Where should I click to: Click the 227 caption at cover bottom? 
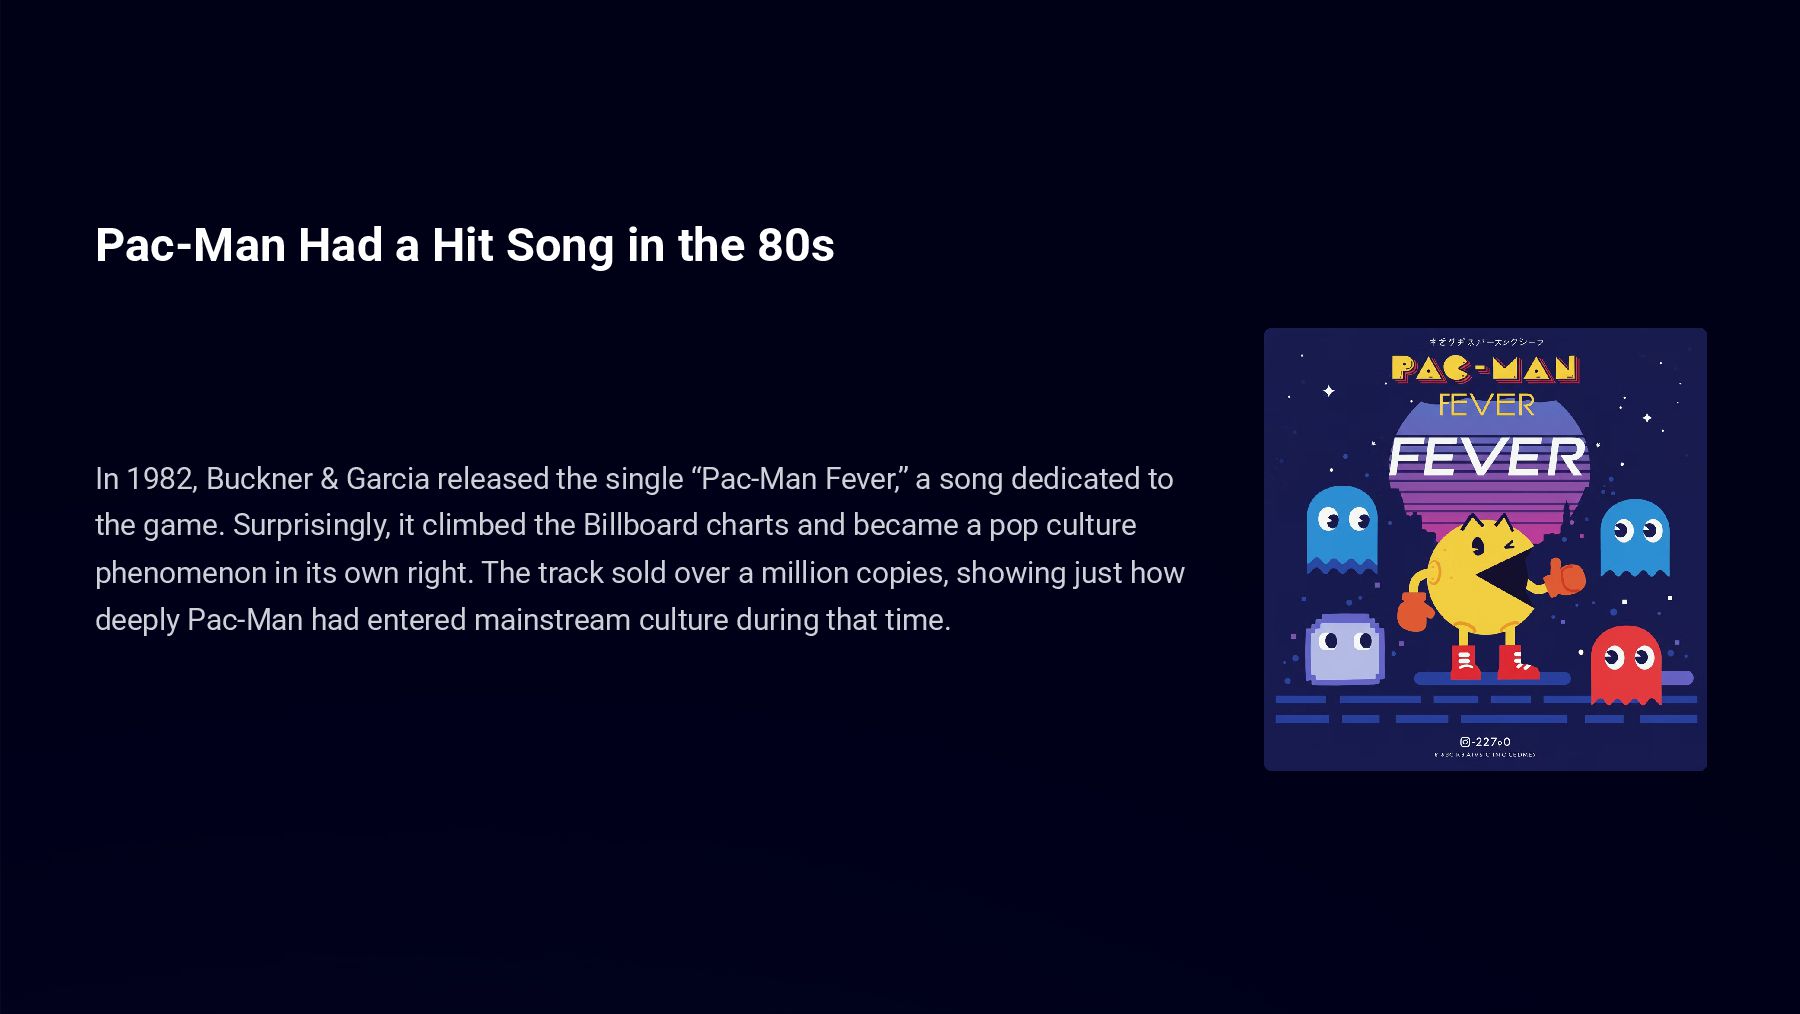[1485, 742]
